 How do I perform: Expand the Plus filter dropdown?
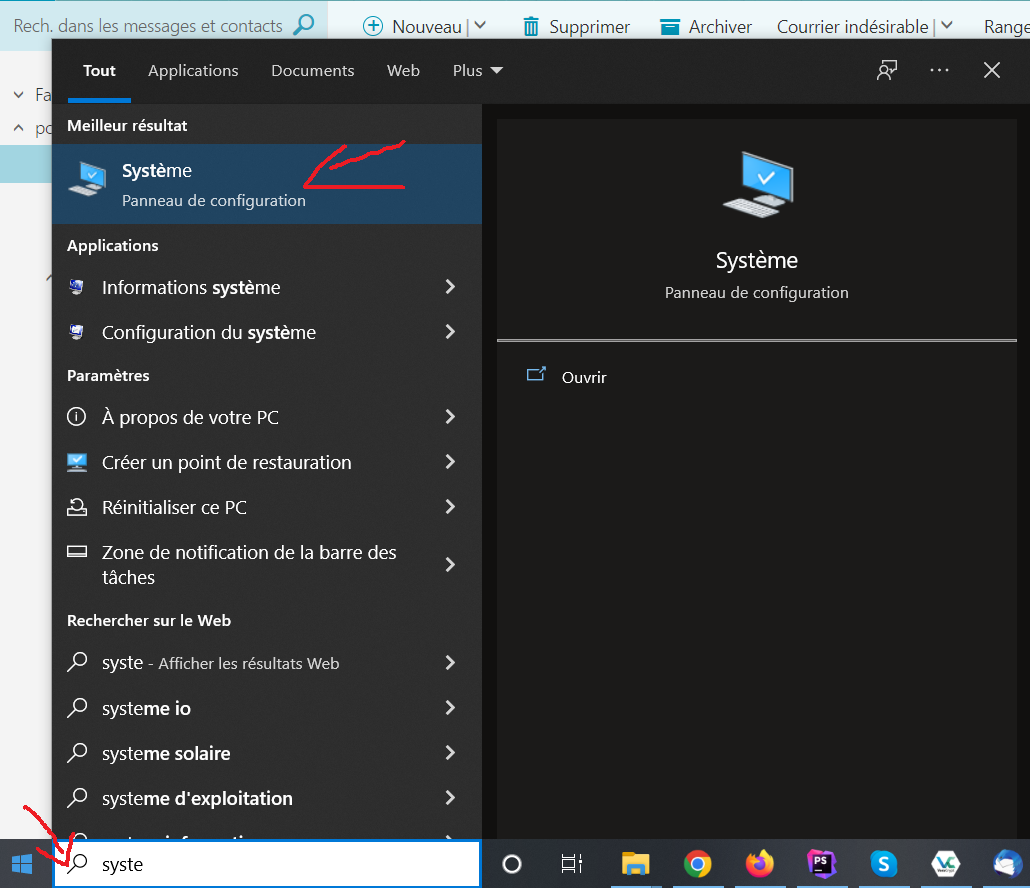(x=478, y=70)
